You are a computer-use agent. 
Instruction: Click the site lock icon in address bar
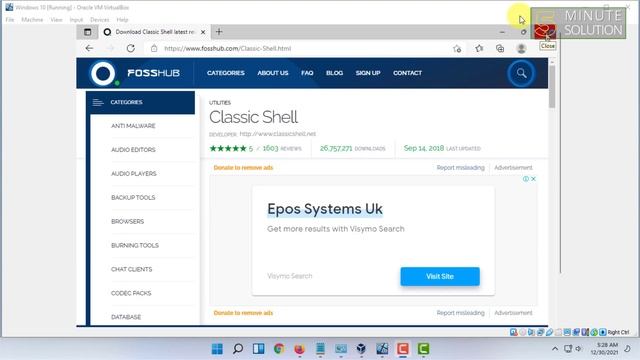pos(154,48)
